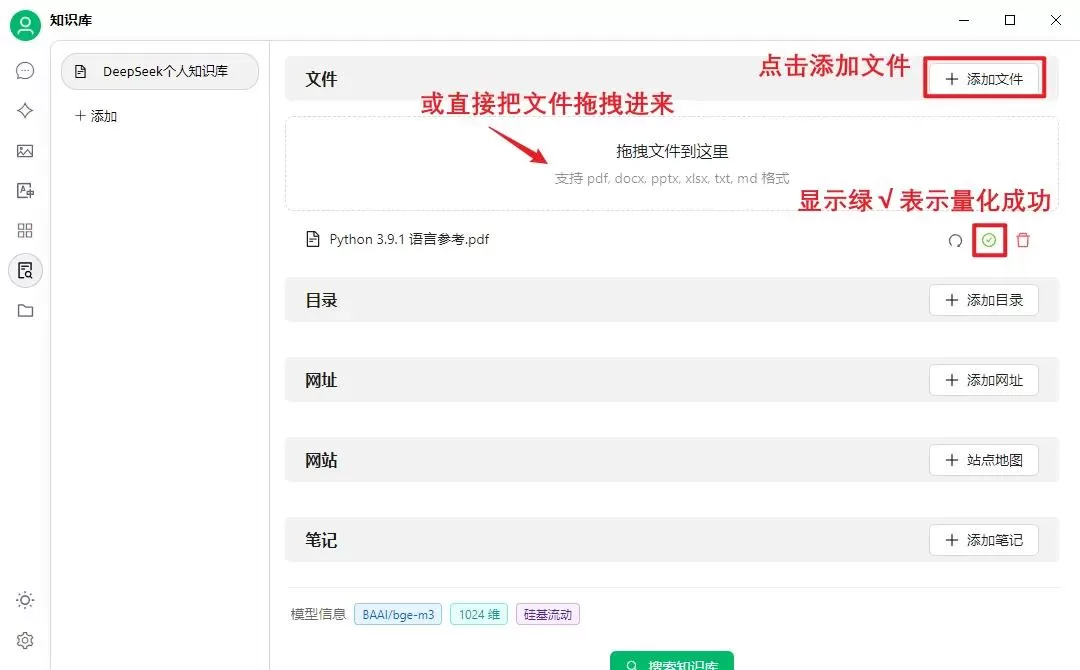
Task: Click the 模型信息 label
Action: (x=318, y=614)
